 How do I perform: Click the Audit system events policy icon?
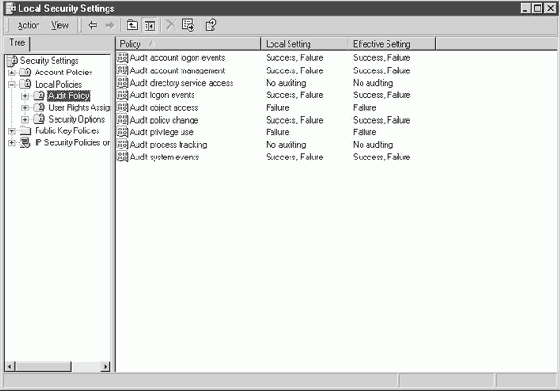click(x=122, y=157)
